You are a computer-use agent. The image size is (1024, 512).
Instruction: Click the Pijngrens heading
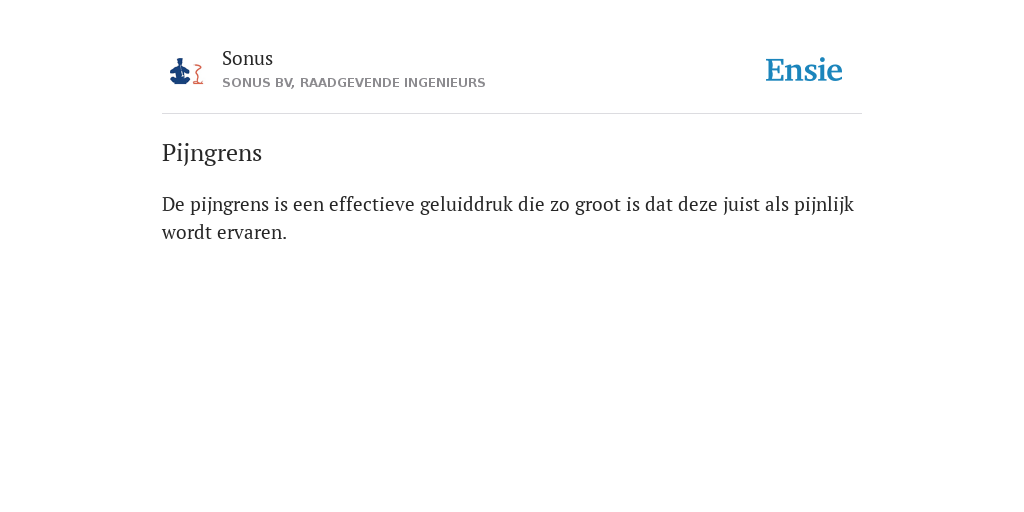[x=212, y=153]
